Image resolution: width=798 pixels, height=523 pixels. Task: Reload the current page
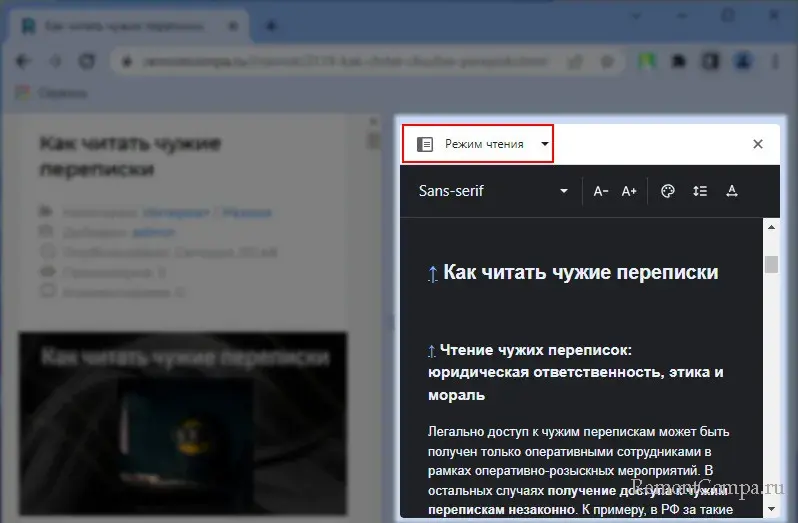click(x=87, y=61)
